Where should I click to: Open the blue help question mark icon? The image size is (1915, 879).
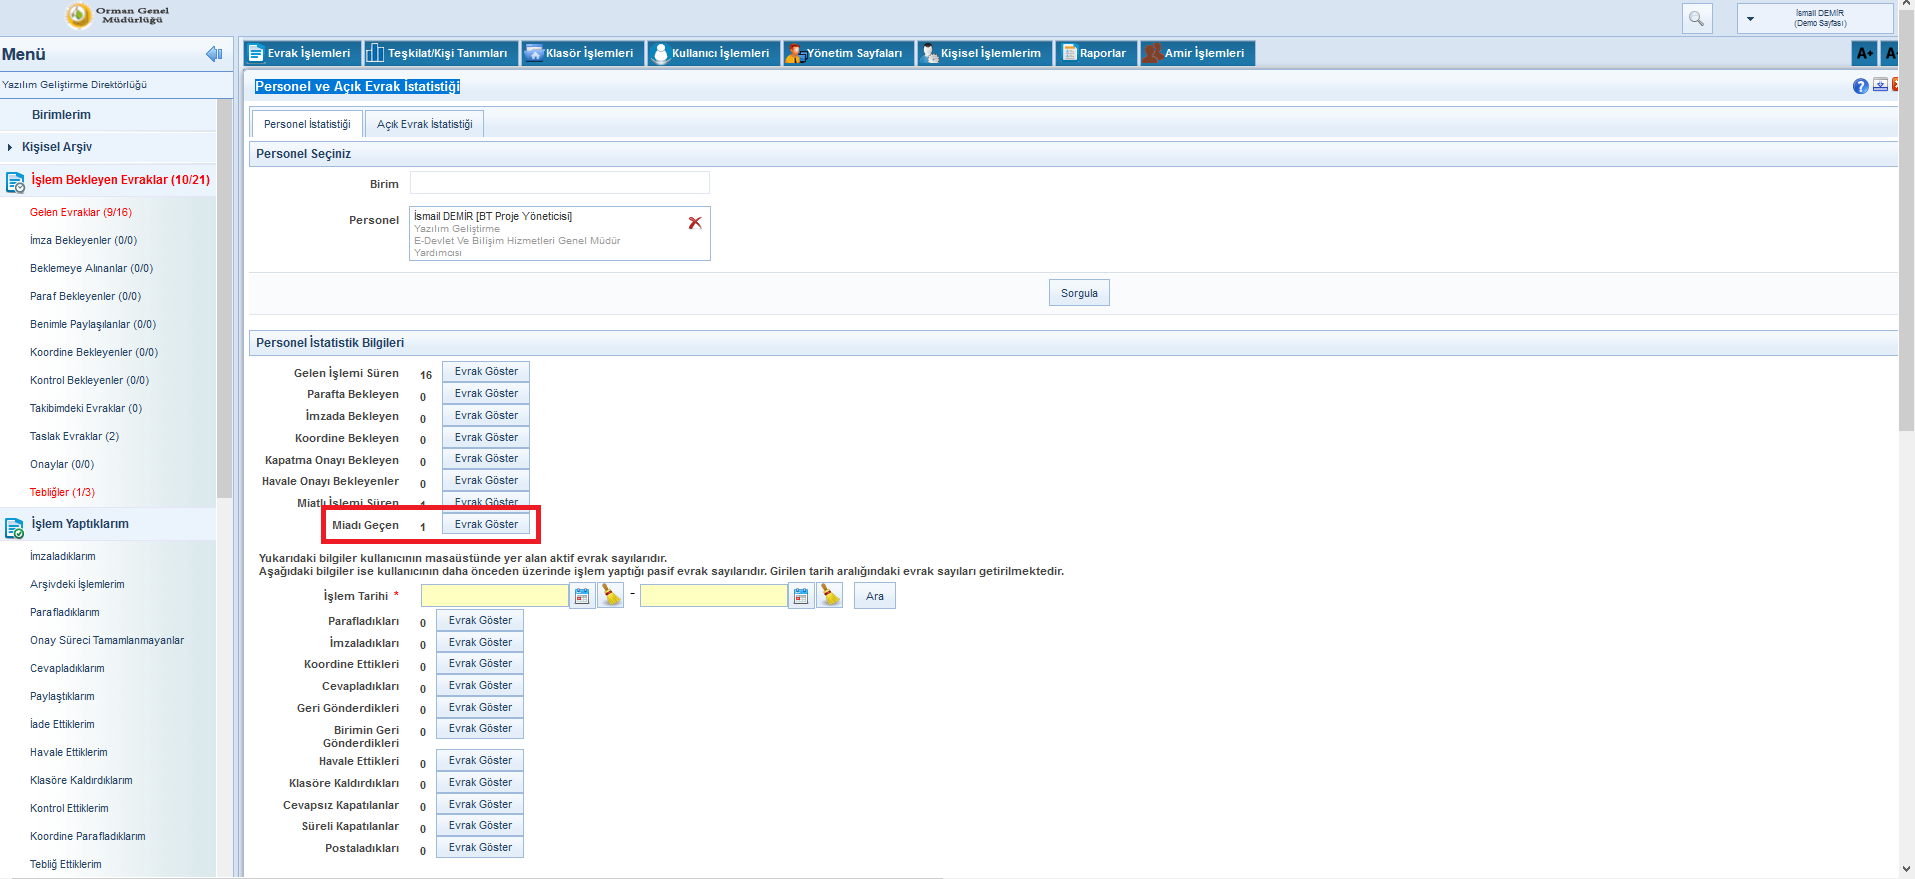1860,86
